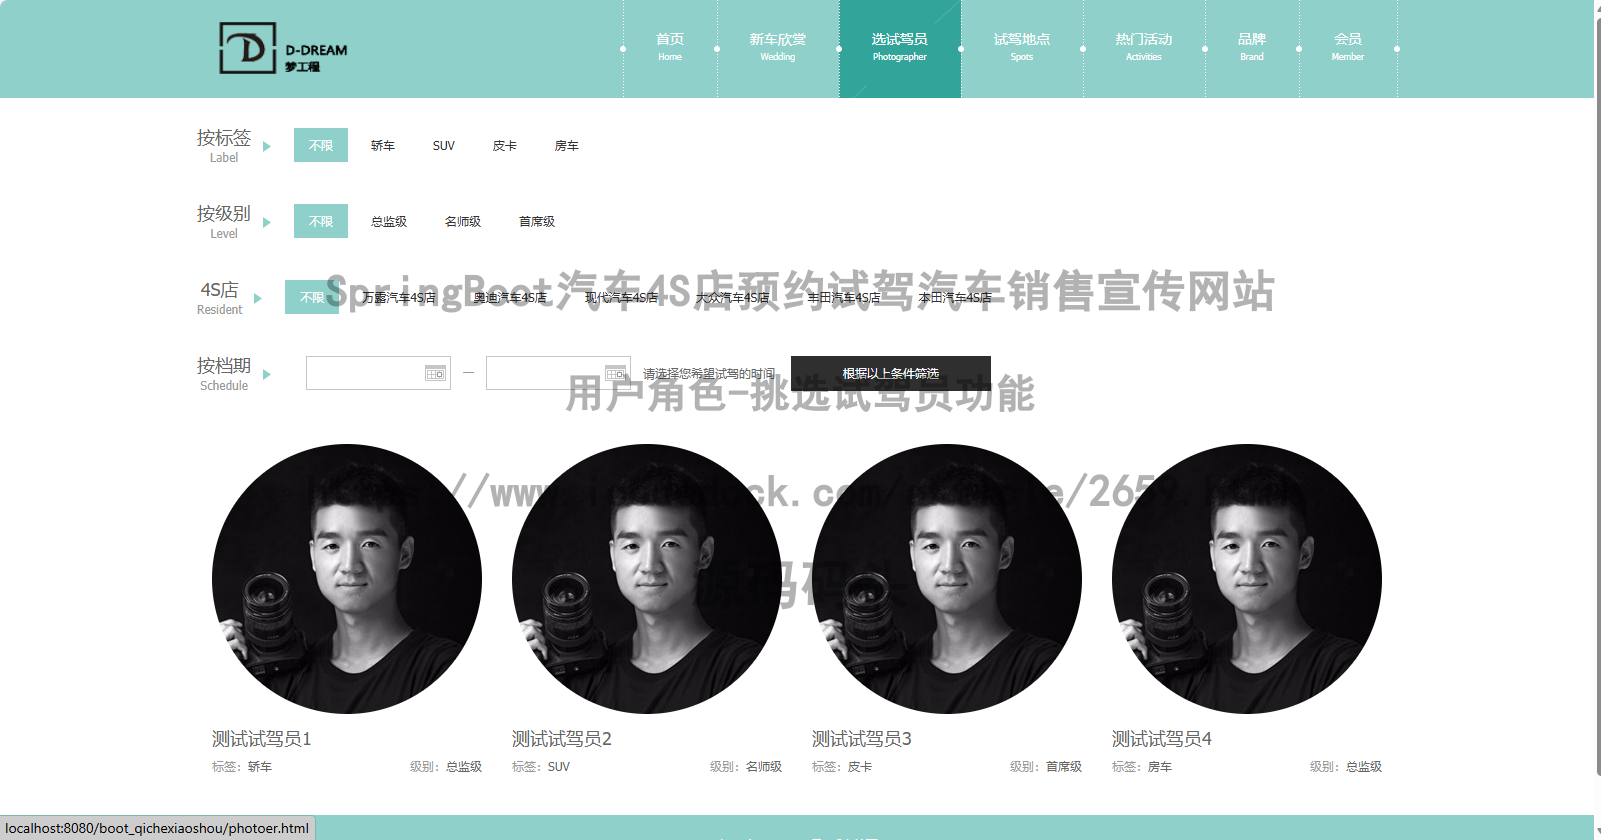This screenshot has height=840, width=1601.
Task: Open photo of 测试试驾员1
Action: [x=347, y=579]
